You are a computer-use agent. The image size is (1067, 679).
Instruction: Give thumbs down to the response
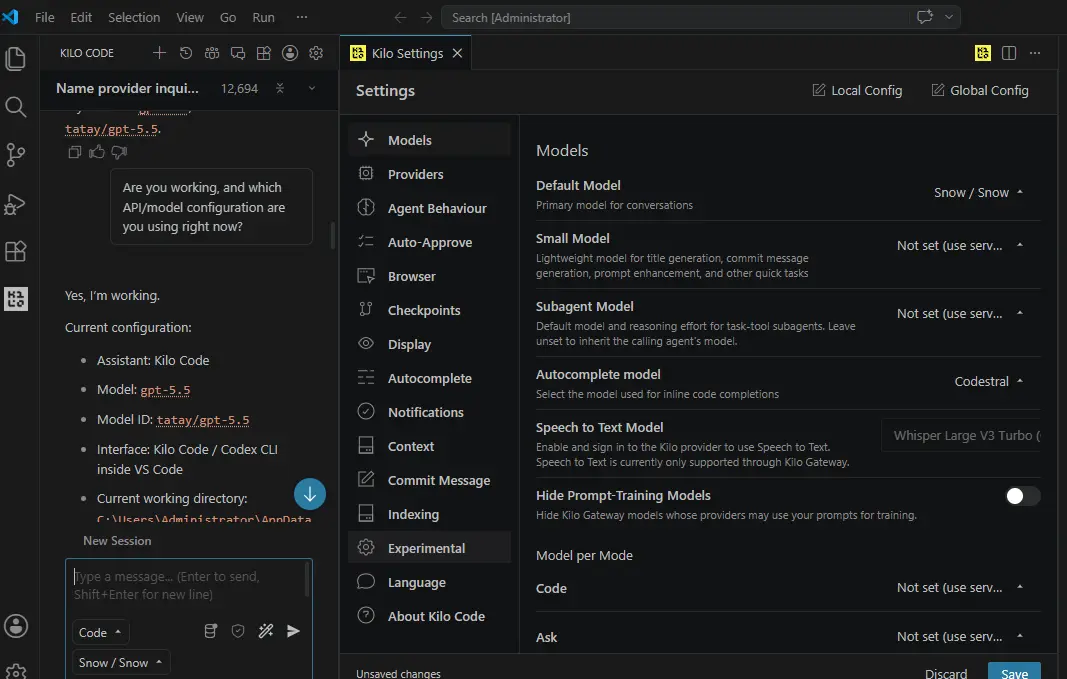119,152
